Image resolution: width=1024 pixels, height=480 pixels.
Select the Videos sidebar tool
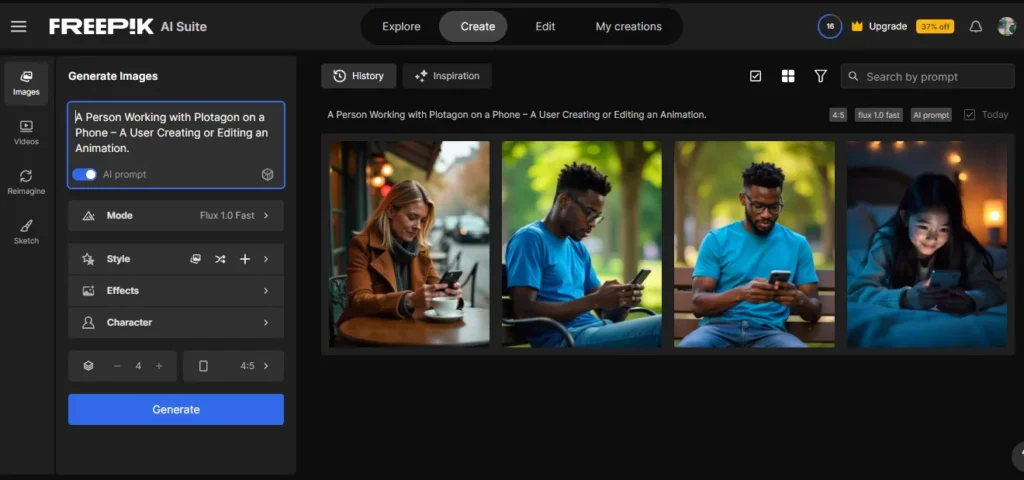[x=26, y=133]
